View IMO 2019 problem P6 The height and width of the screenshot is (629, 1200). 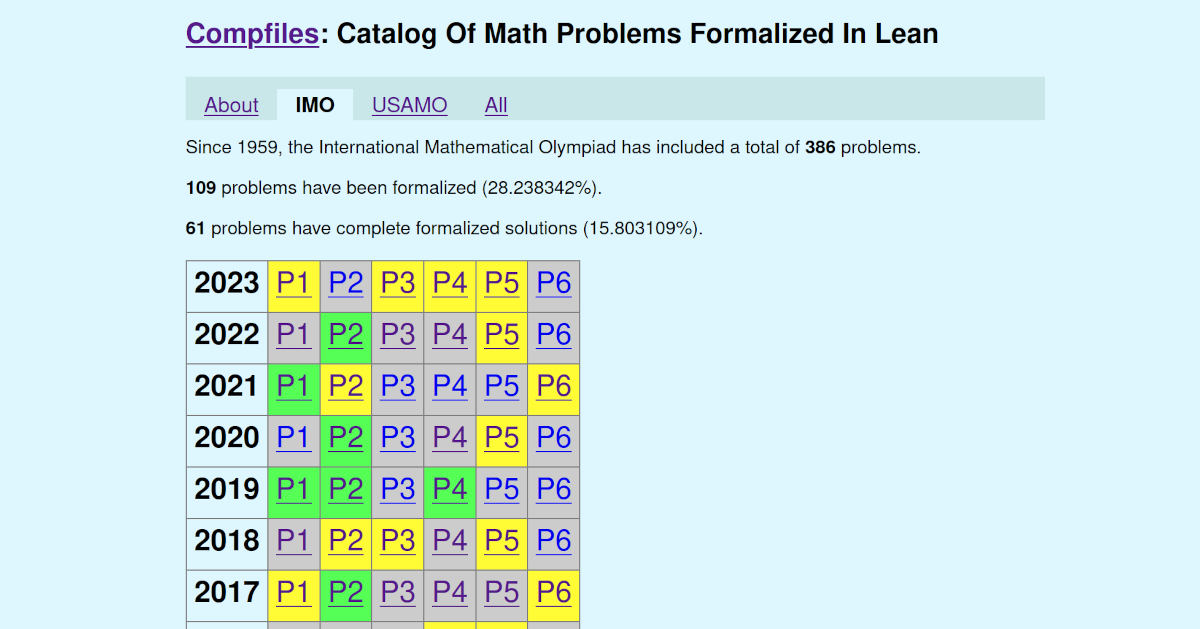point(554,490)
